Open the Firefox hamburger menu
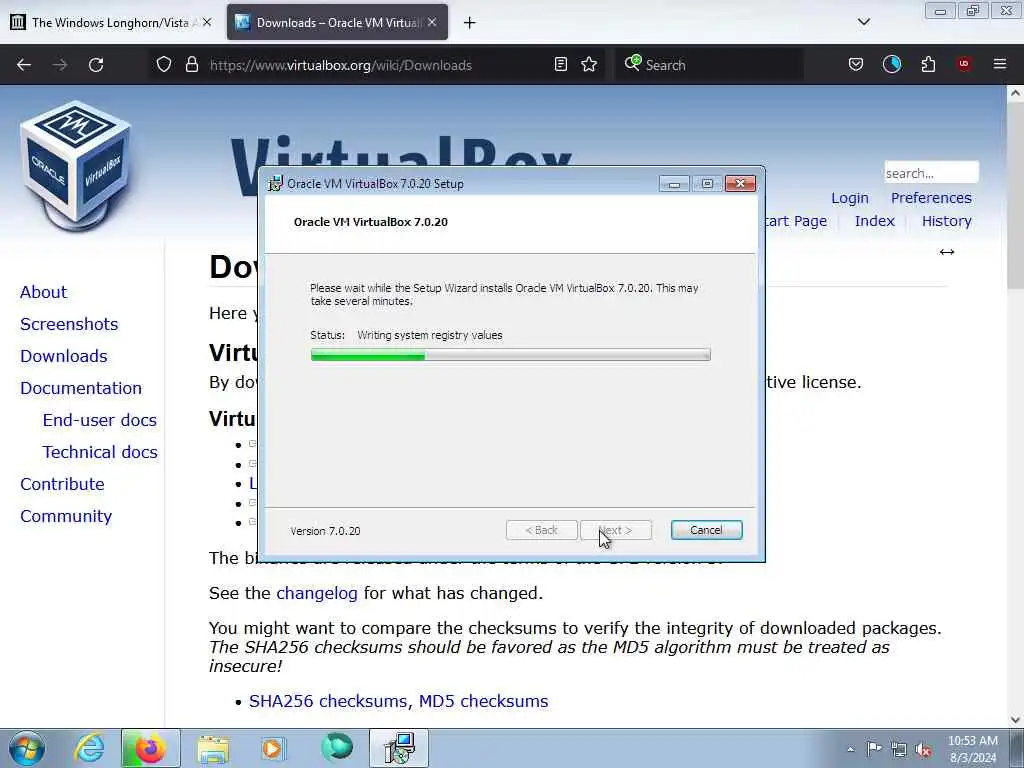This screenshot has height=768, width=1024. coord(1000,64)
